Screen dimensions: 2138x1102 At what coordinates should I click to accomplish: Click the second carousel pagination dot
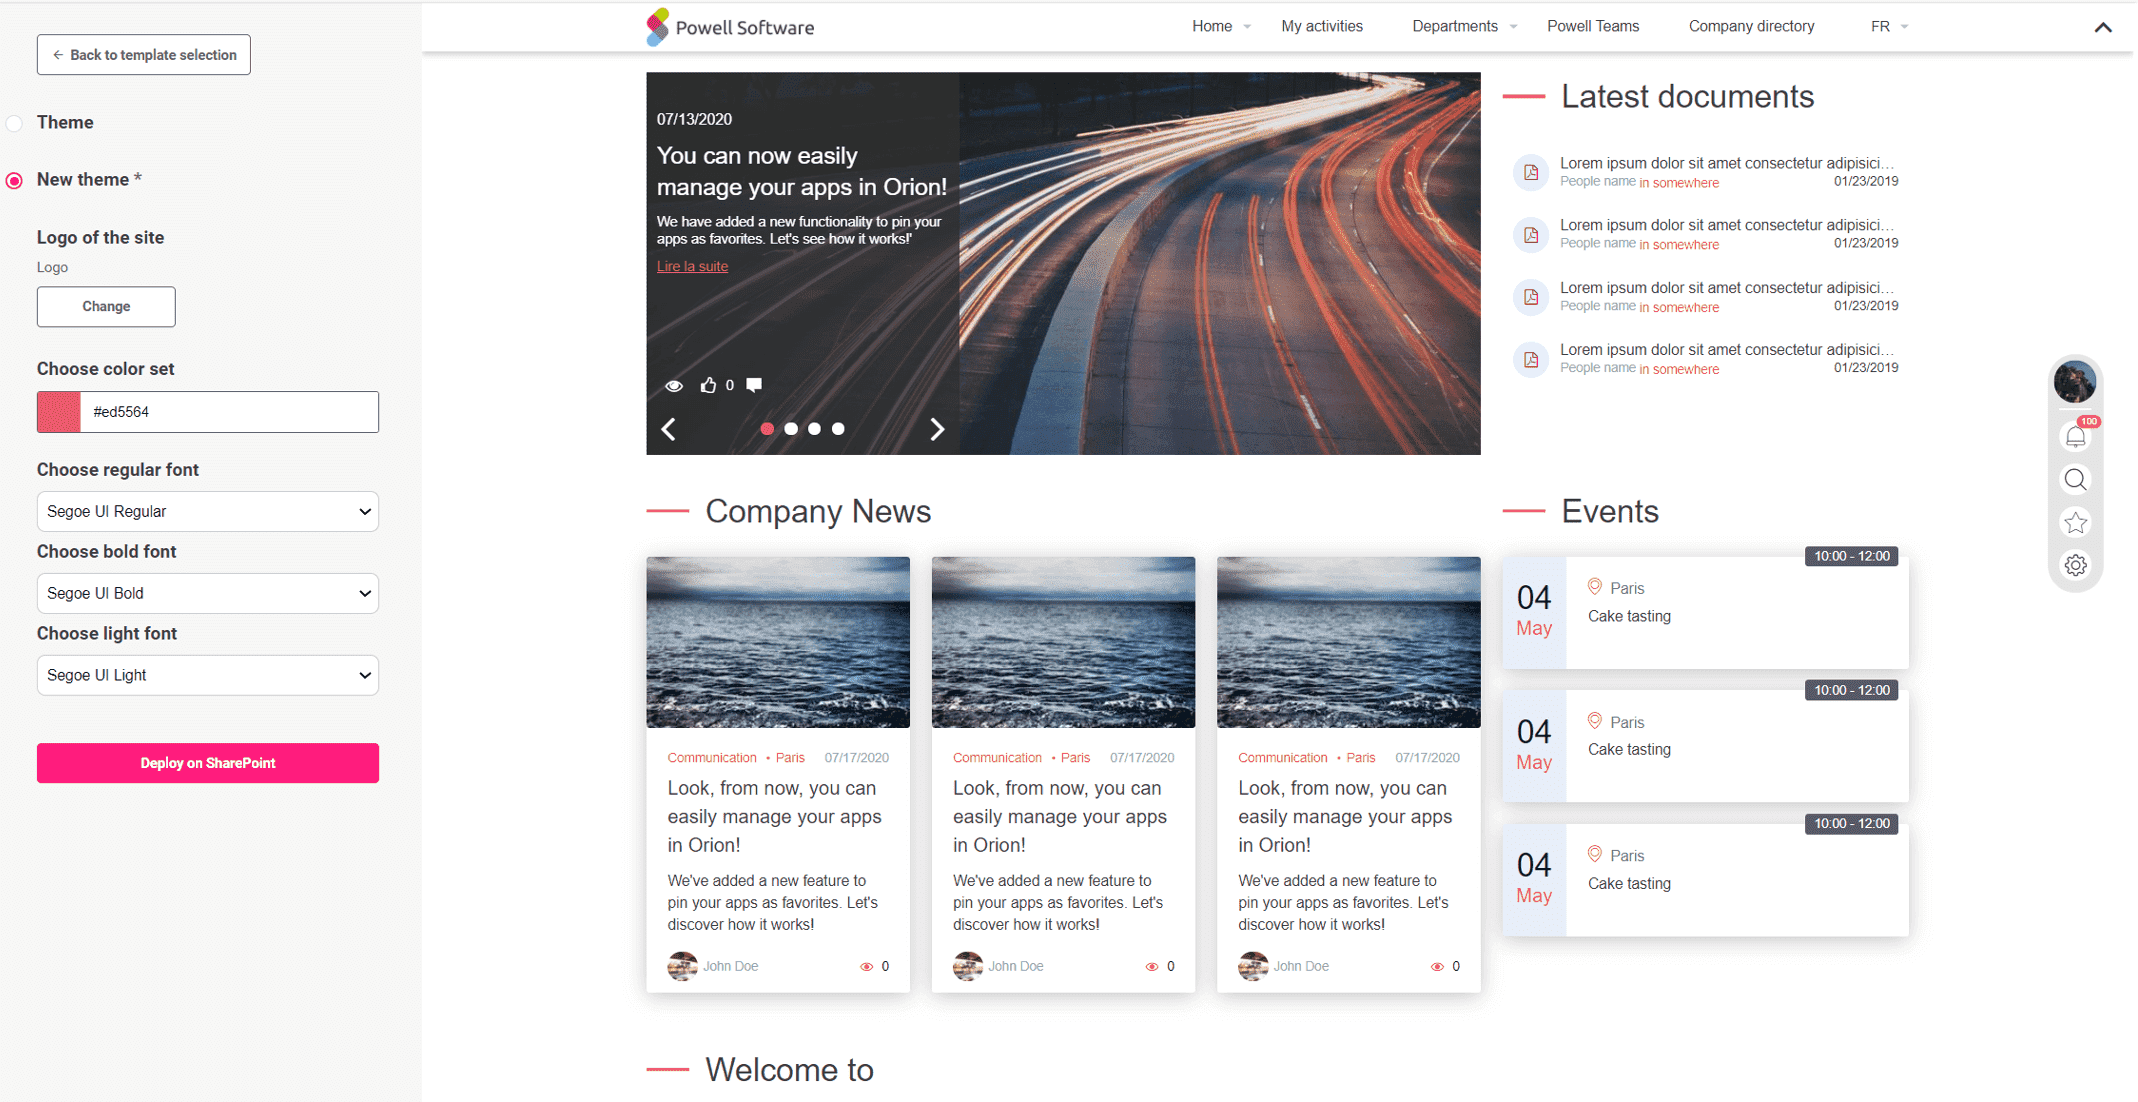coord(791,428)
